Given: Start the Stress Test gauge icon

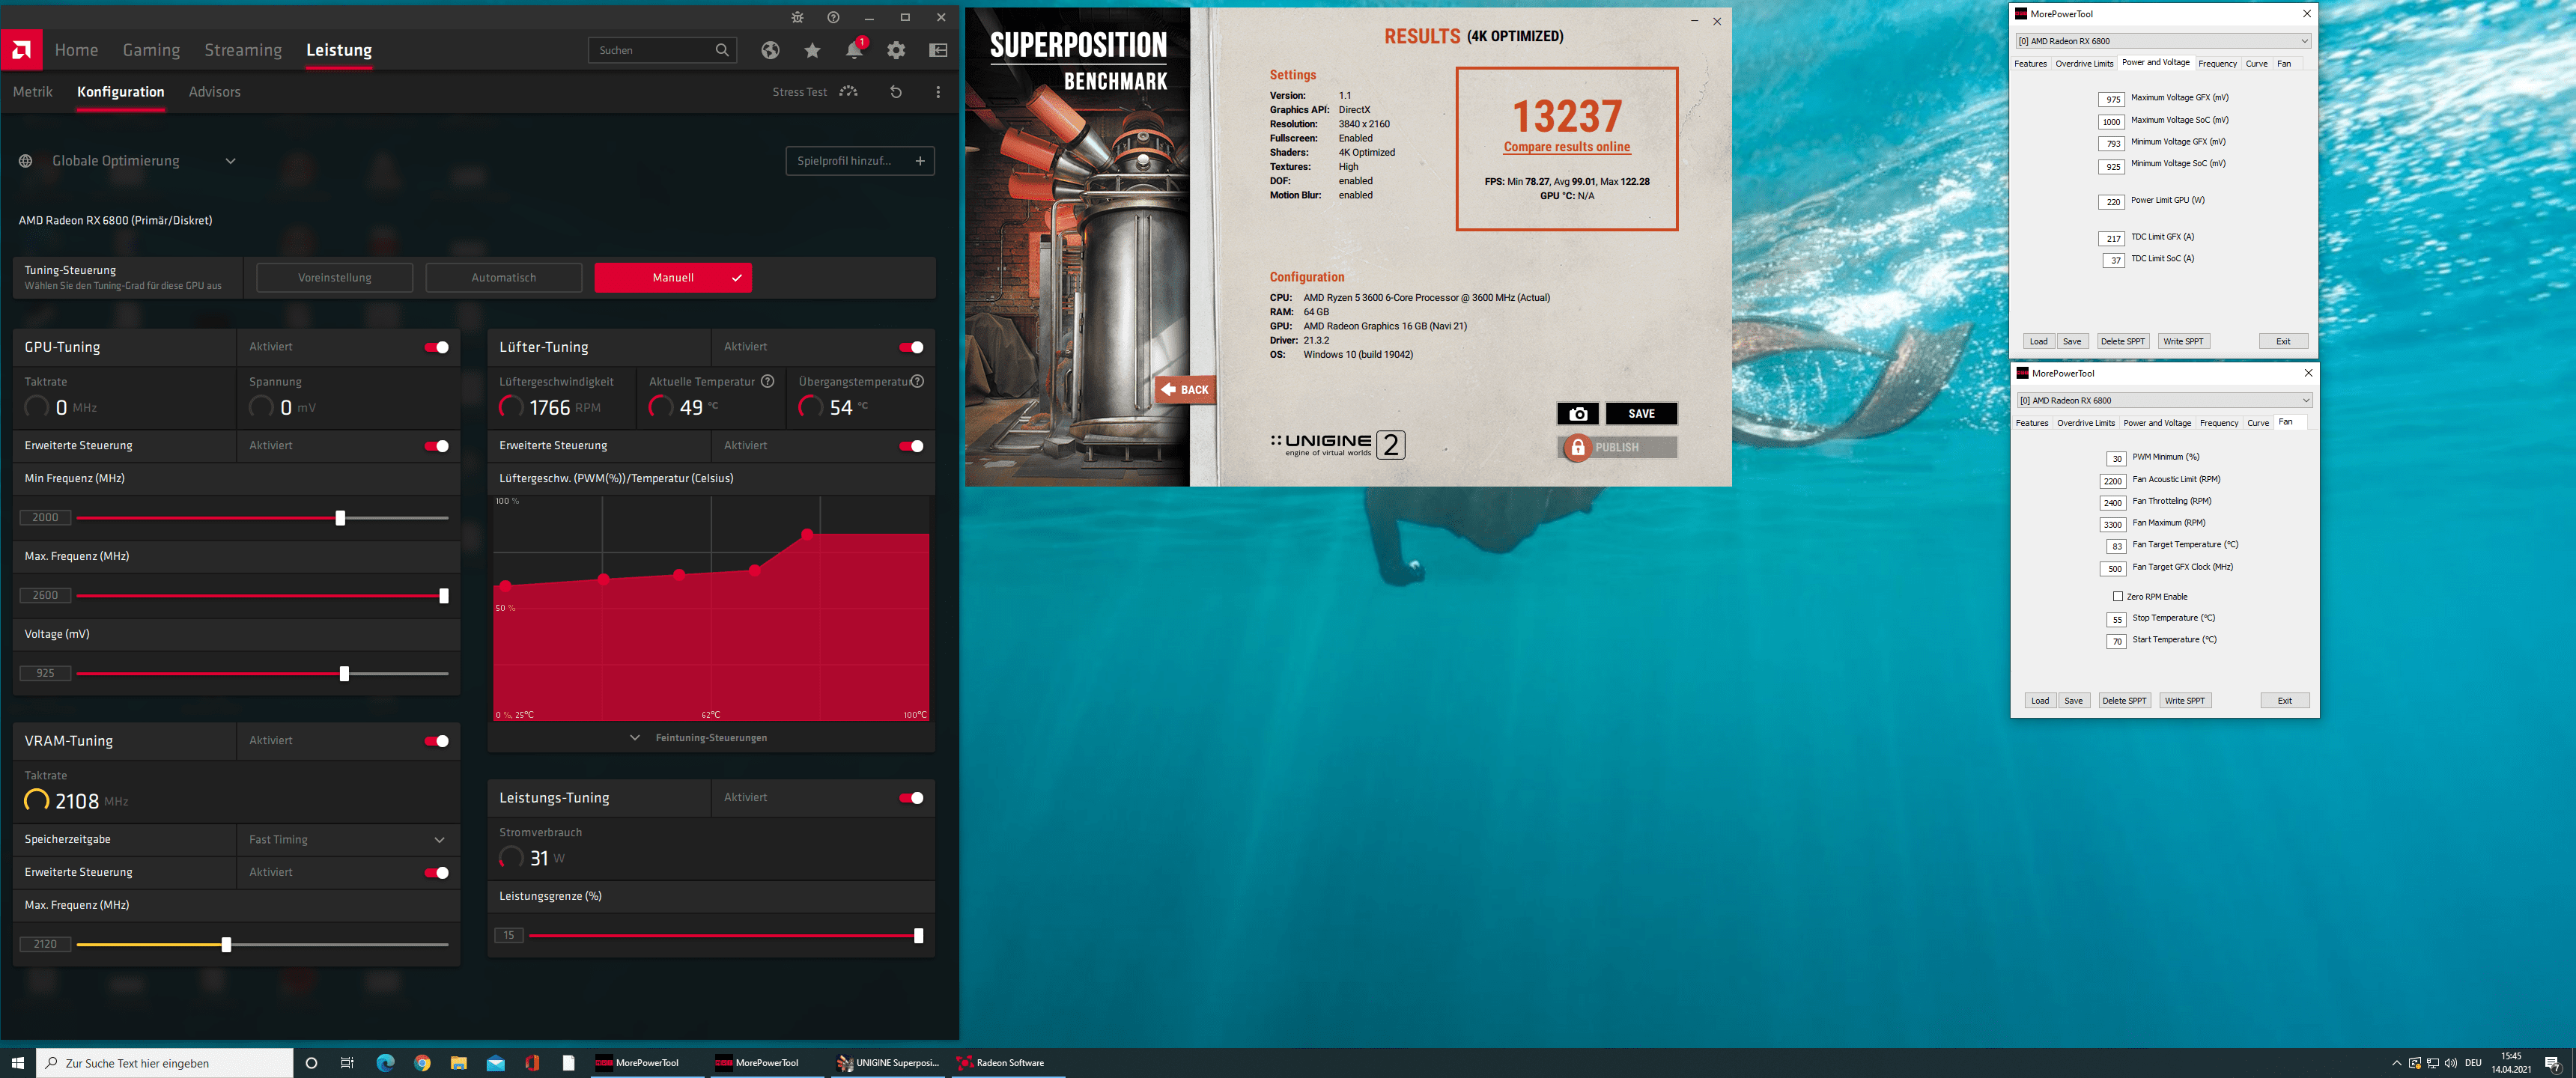Looking at the screenshot, I should (x=849, y=91).
